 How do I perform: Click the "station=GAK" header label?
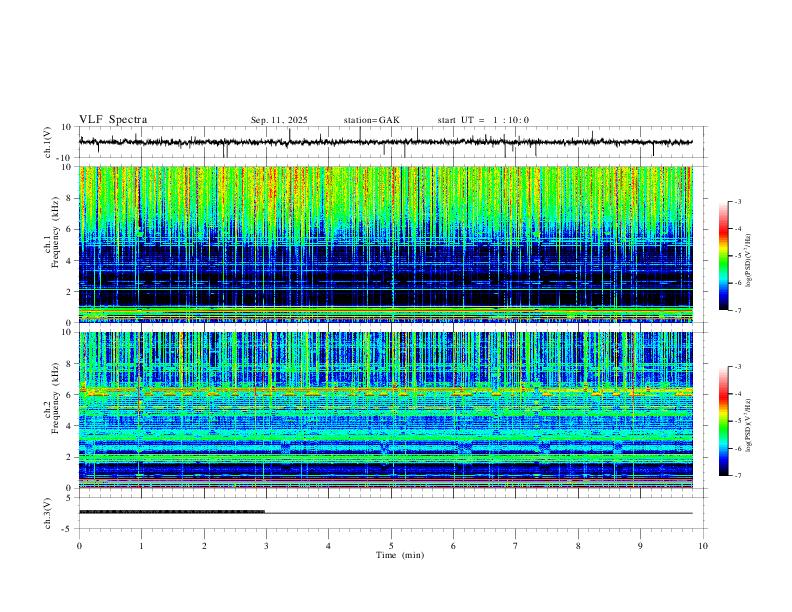(x=371, y=120)
